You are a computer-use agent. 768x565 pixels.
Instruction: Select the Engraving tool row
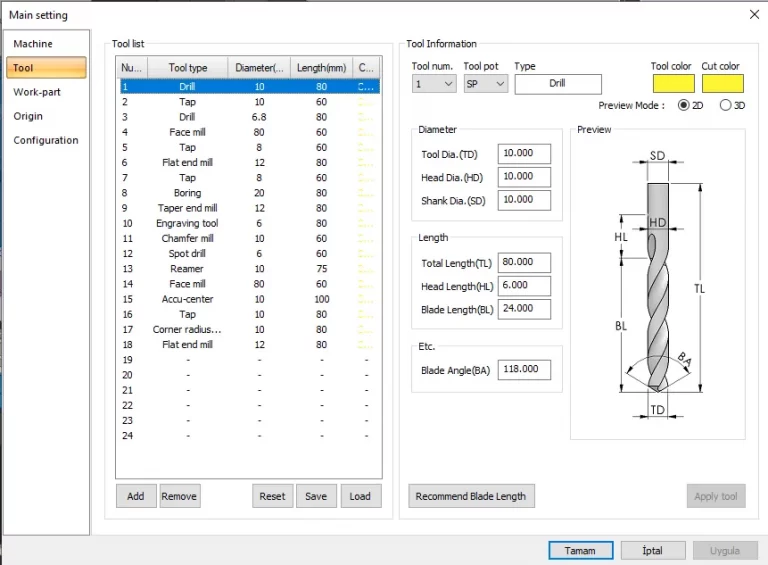[x=187, y=224]
